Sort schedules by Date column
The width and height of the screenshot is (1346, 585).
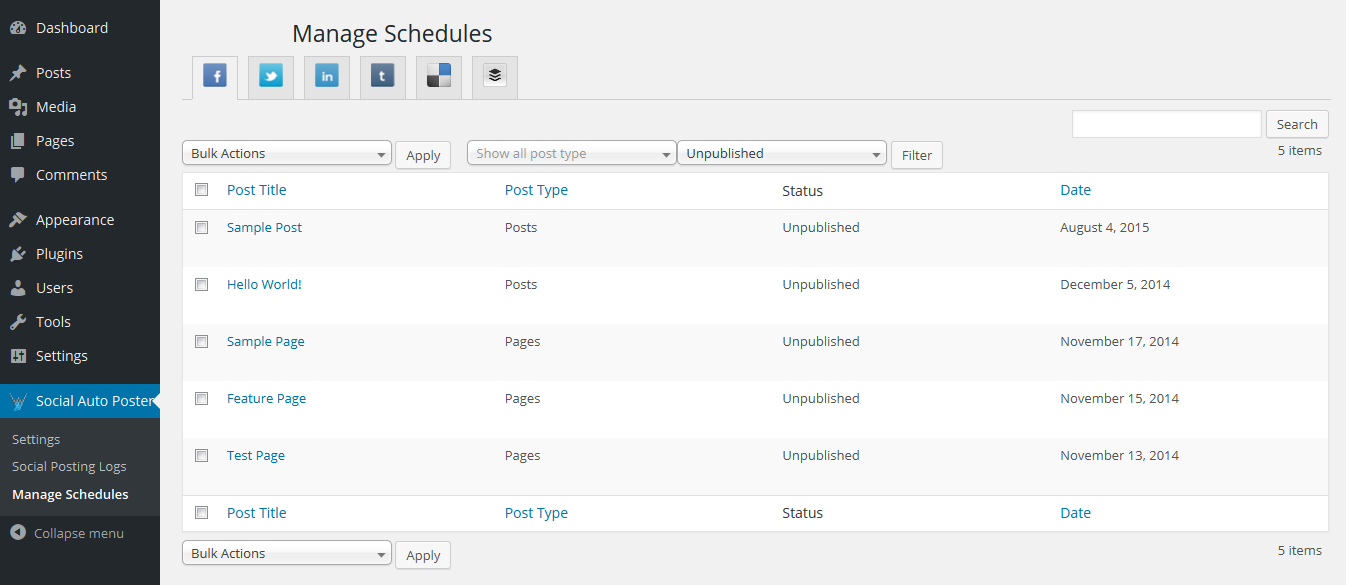click(x=1075, y=189)
